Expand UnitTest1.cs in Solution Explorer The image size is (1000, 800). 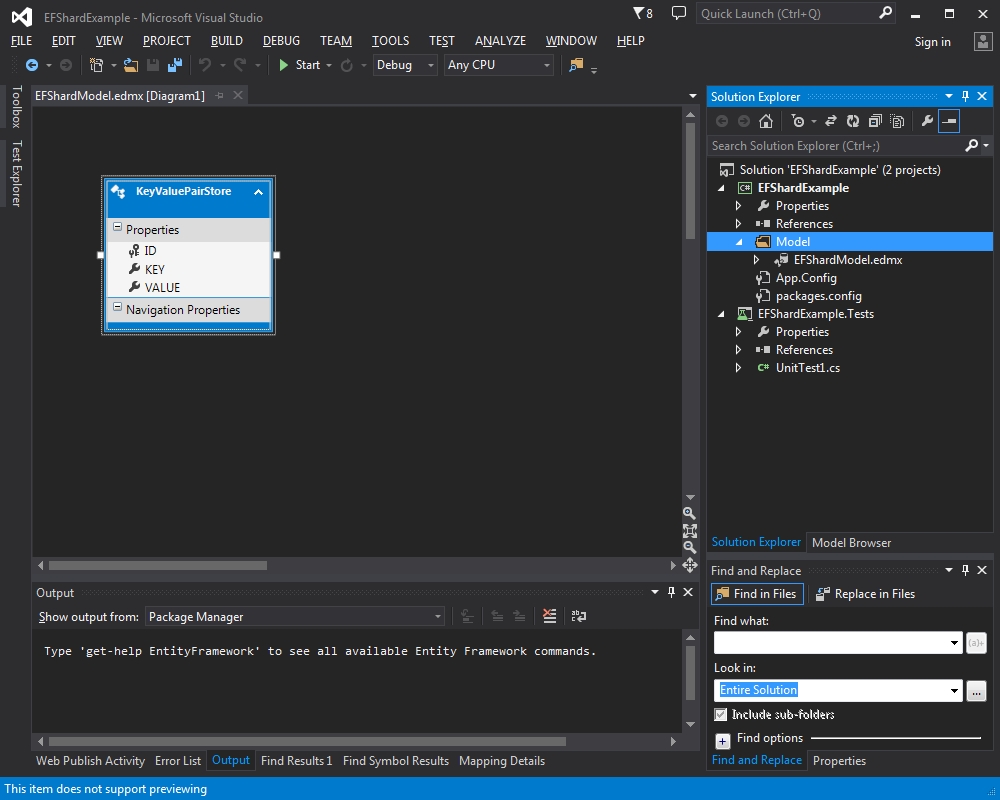pos(739,367)
